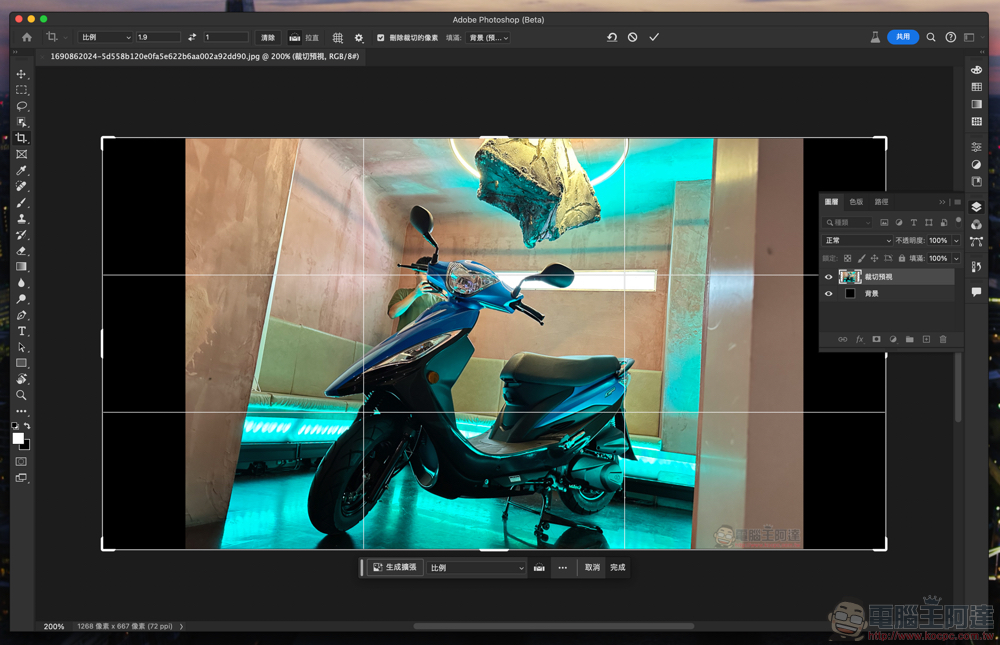Select the Pen tool
This screenshot has height=645, width=1000.
(x=21, y=315)
